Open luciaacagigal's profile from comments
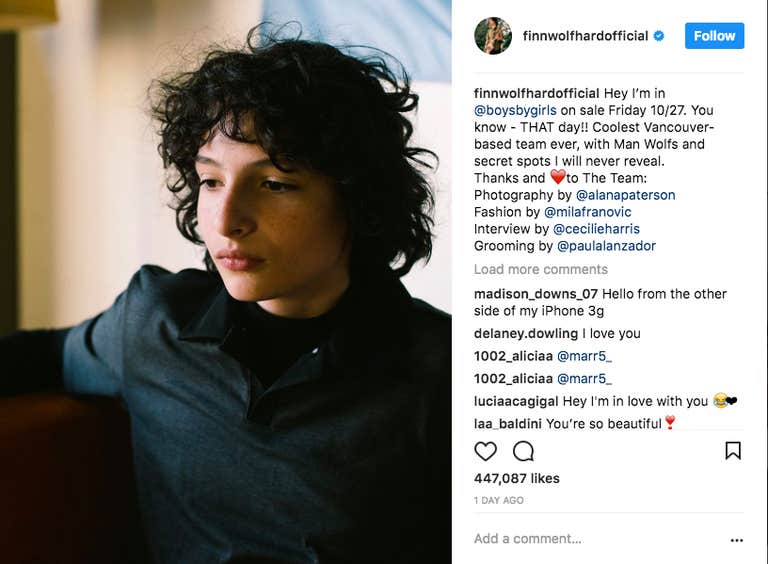 click(x=516, y=401)
